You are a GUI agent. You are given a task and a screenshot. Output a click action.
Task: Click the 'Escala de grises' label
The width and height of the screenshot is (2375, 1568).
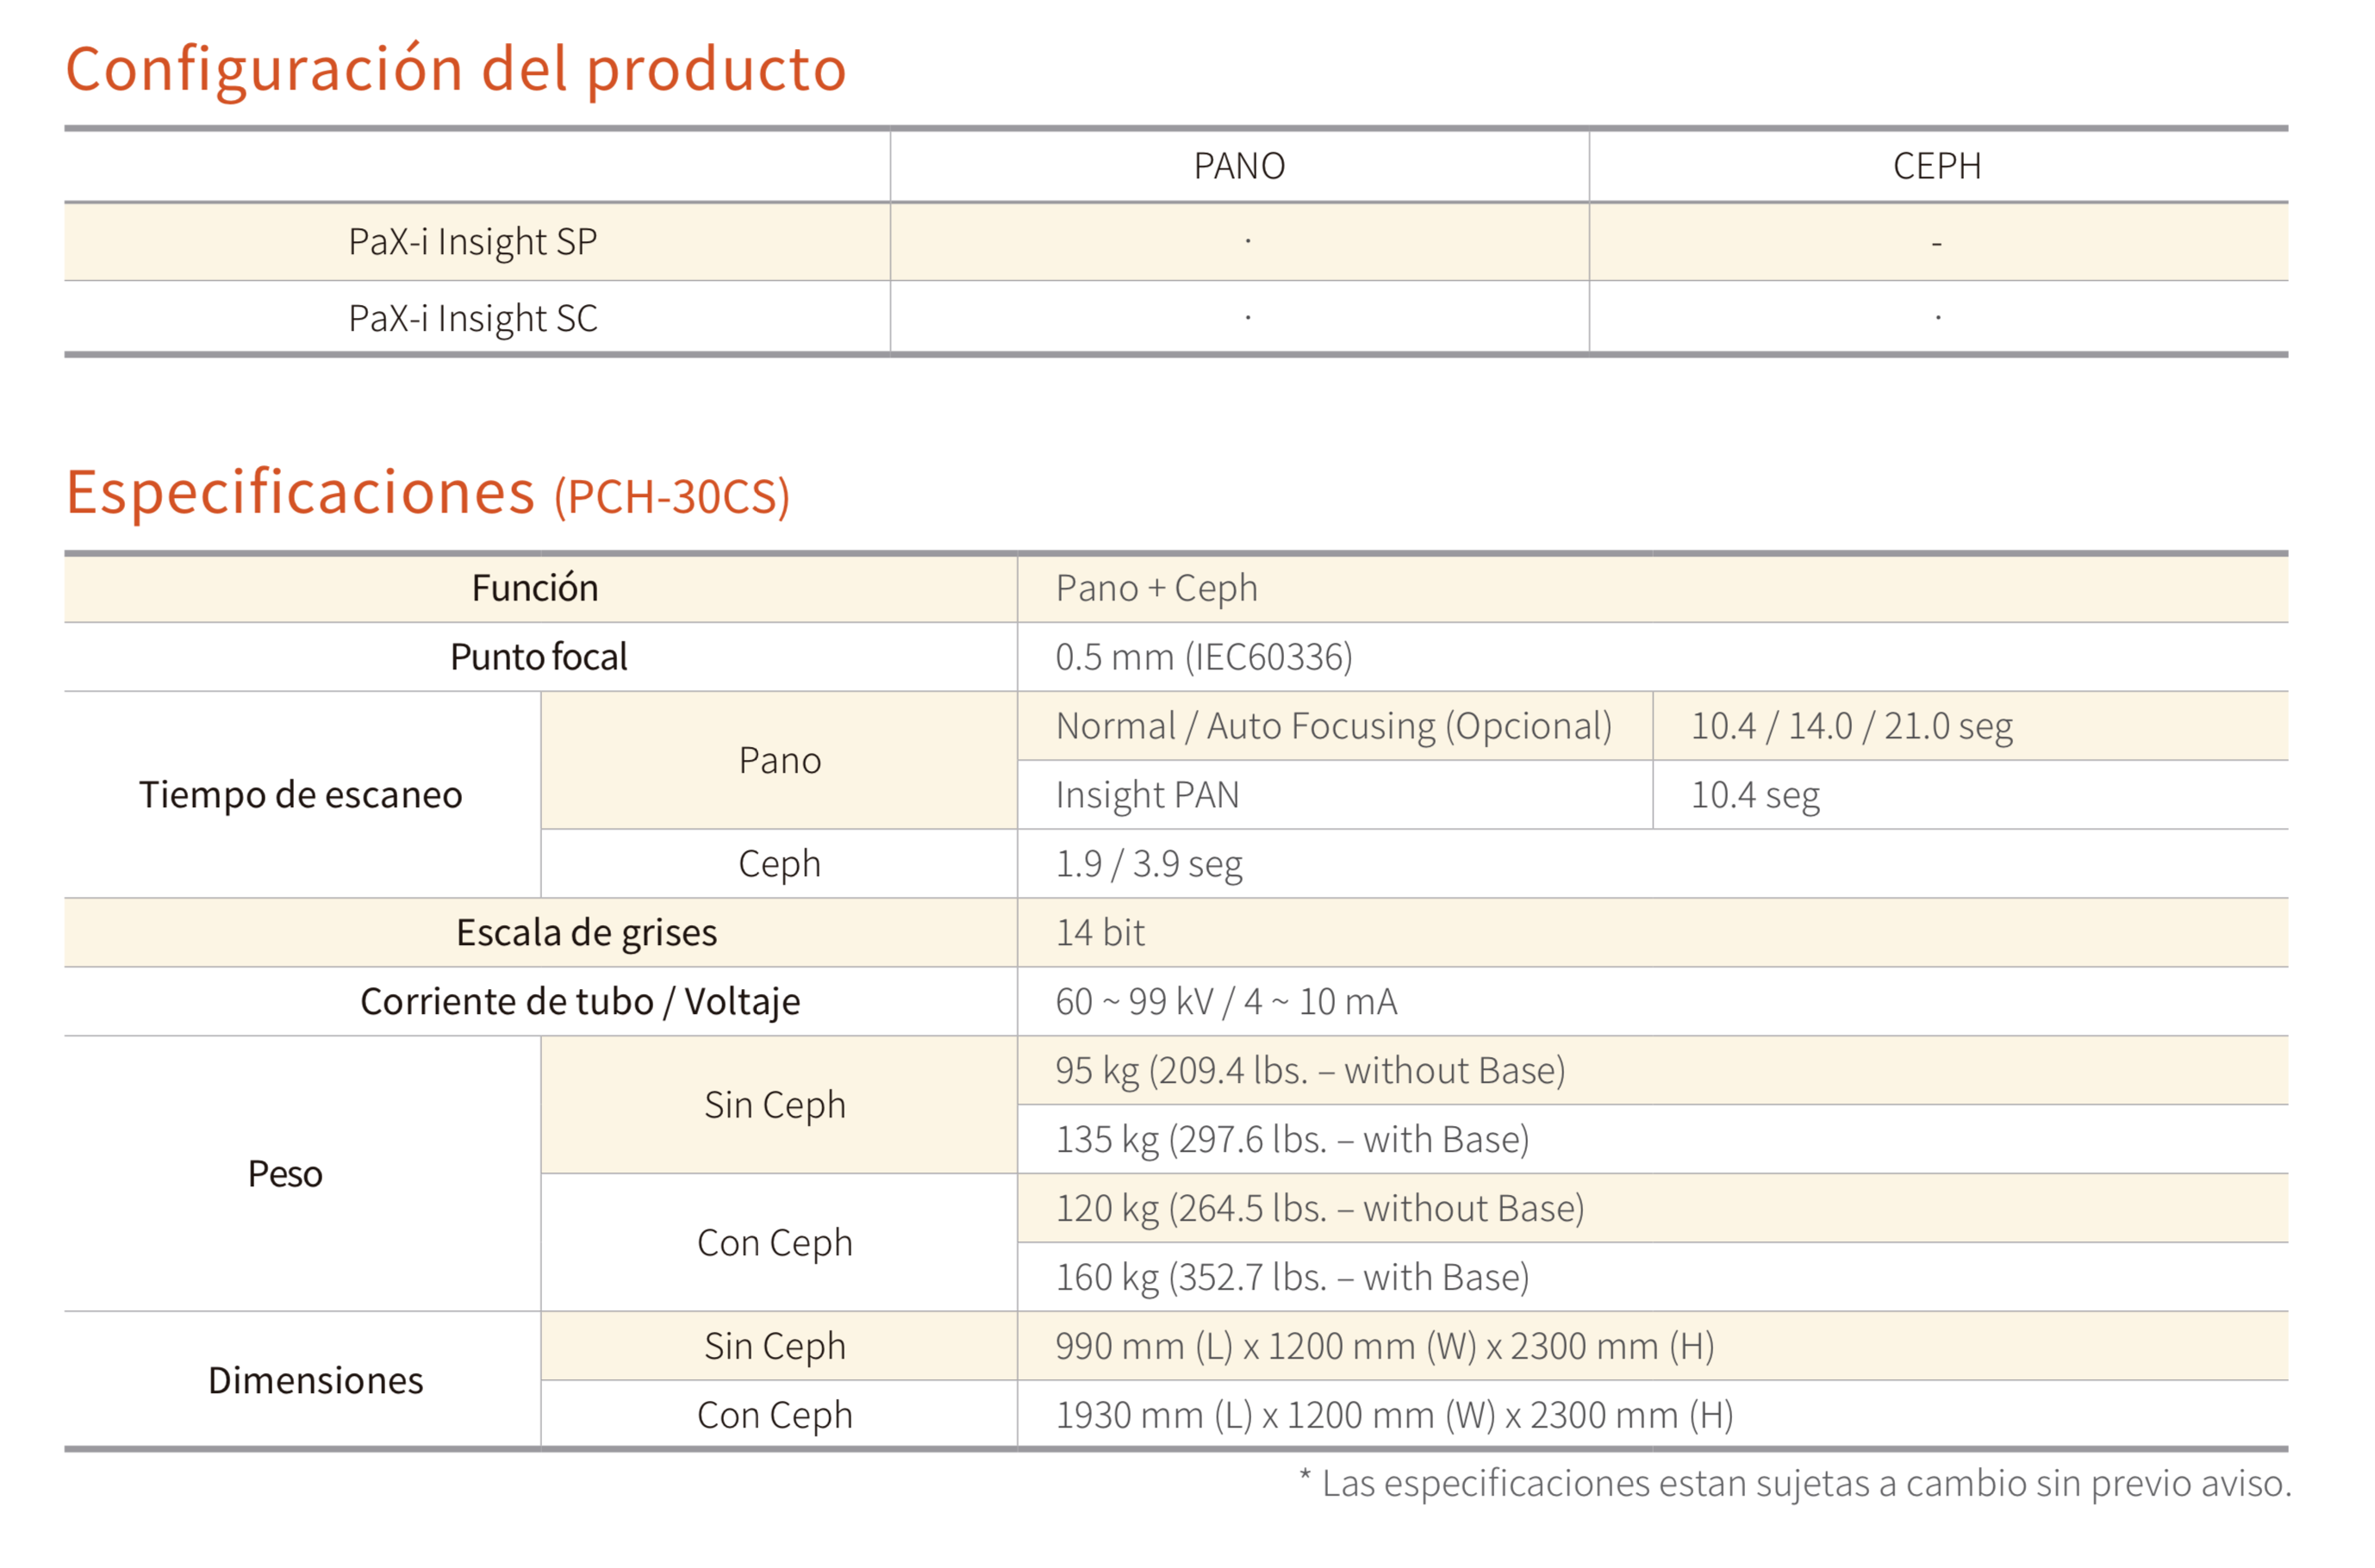pyautogui.click(x=587, y=933)
